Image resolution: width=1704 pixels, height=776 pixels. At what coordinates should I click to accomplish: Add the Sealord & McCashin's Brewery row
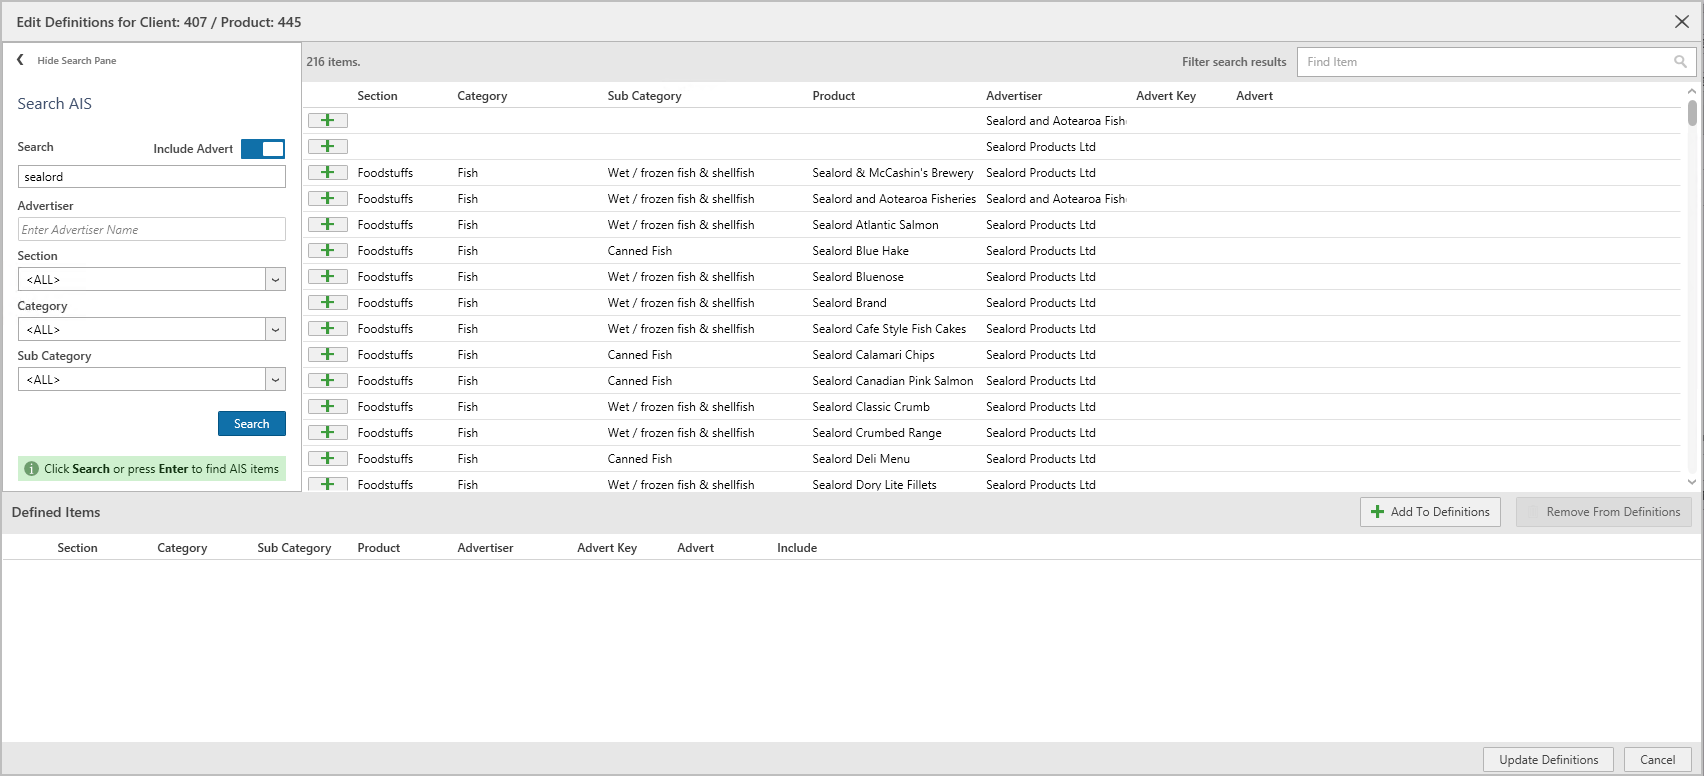click(x=327, y=172)
